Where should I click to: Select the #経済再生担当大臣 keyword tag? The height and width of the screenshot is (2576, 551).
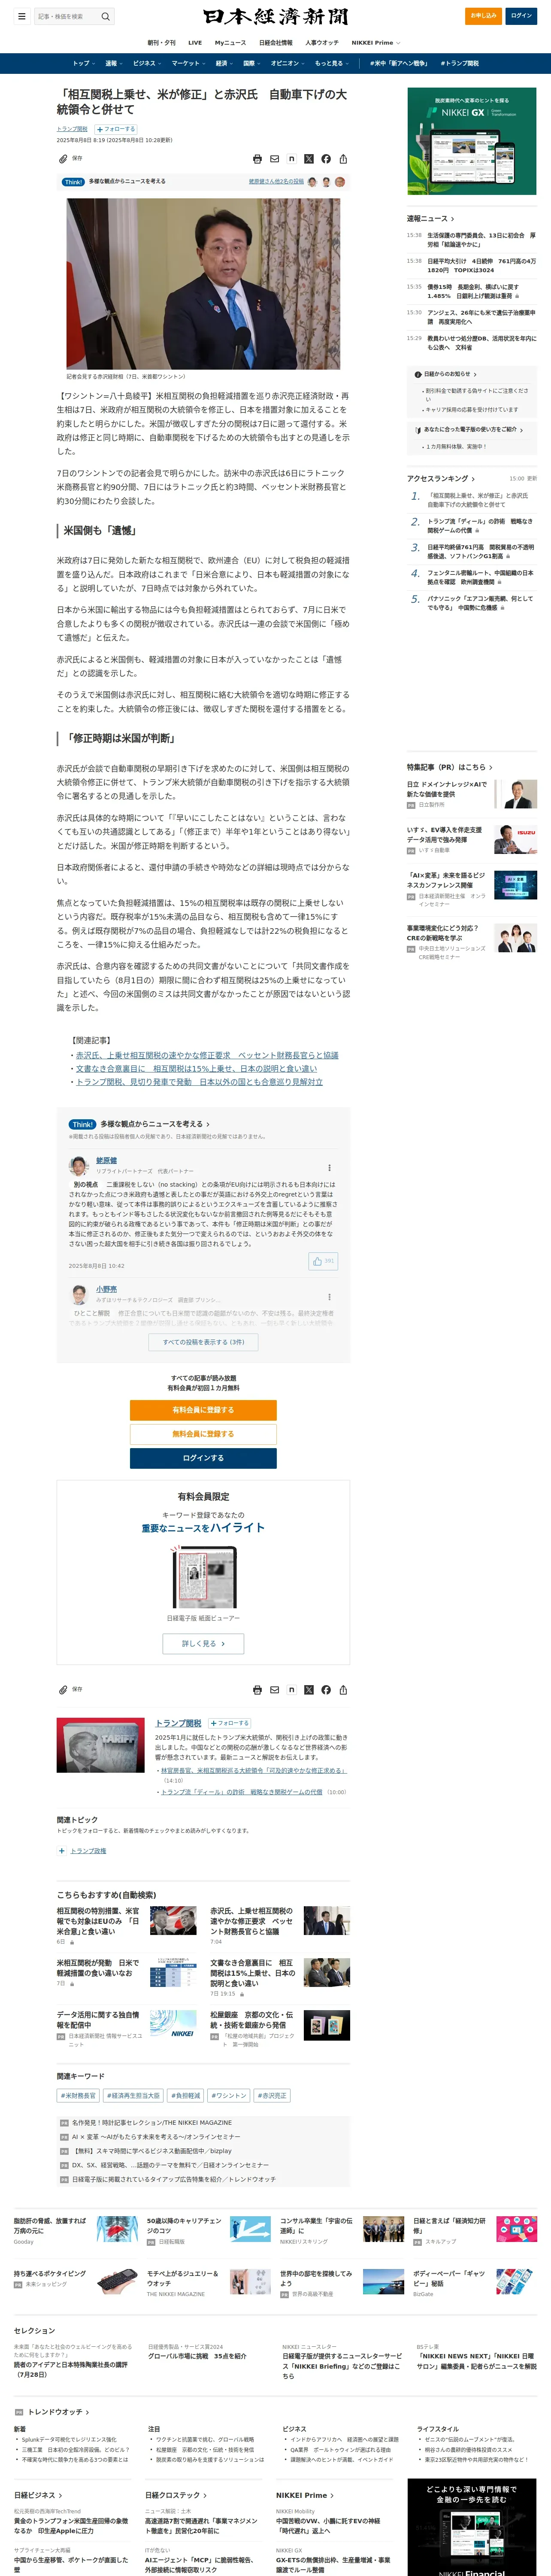[133, 2095]
